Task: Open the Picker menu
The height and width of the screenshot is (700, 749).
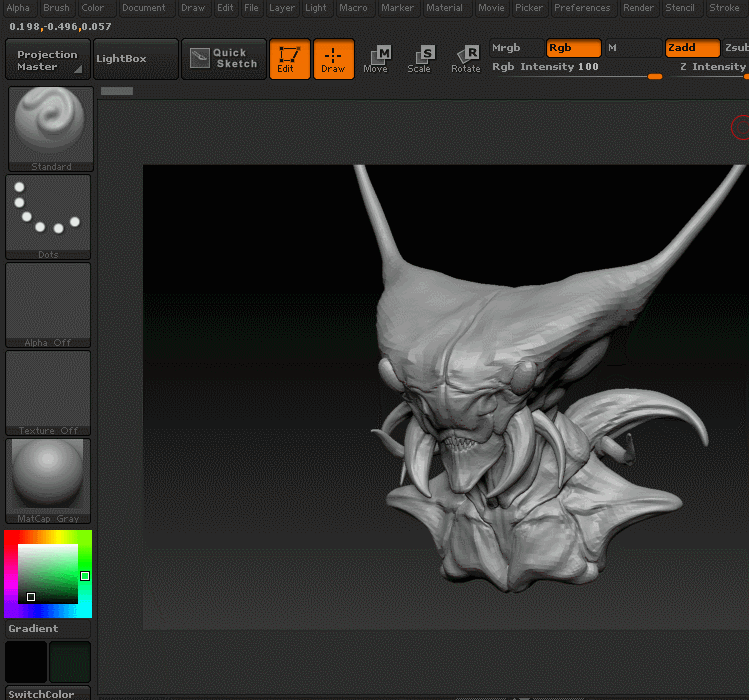Action: click(x=529, y=8)
